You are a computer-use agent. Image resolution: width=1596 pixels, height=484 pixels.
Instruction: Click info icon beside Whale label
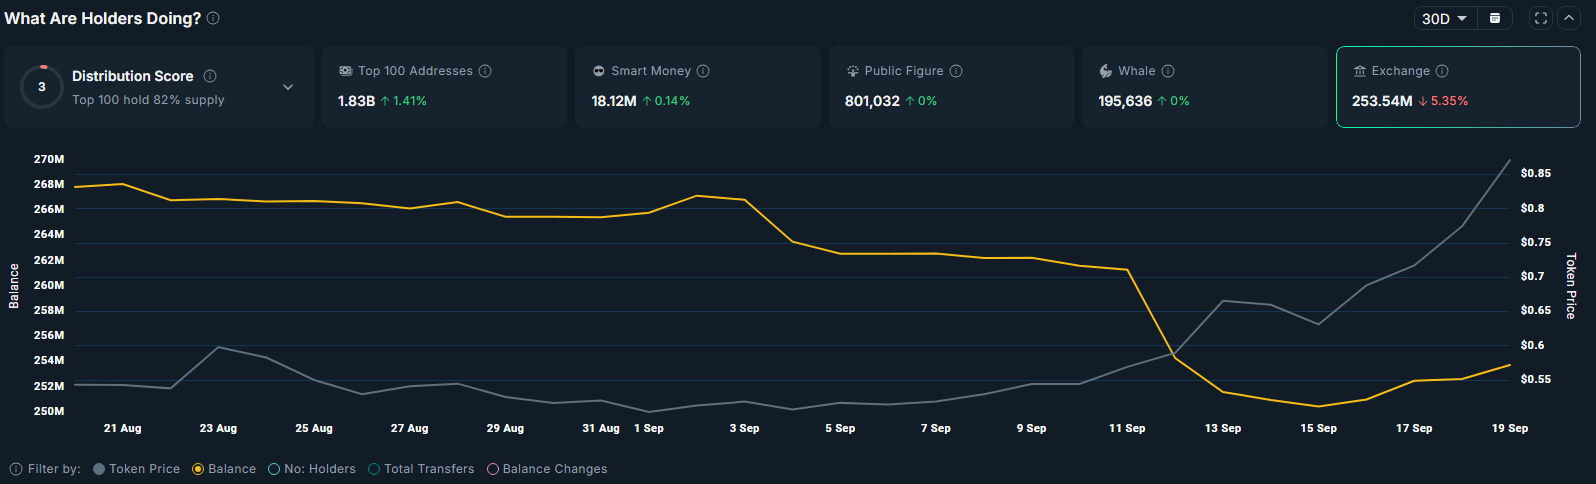click(x=1168, y=71)
